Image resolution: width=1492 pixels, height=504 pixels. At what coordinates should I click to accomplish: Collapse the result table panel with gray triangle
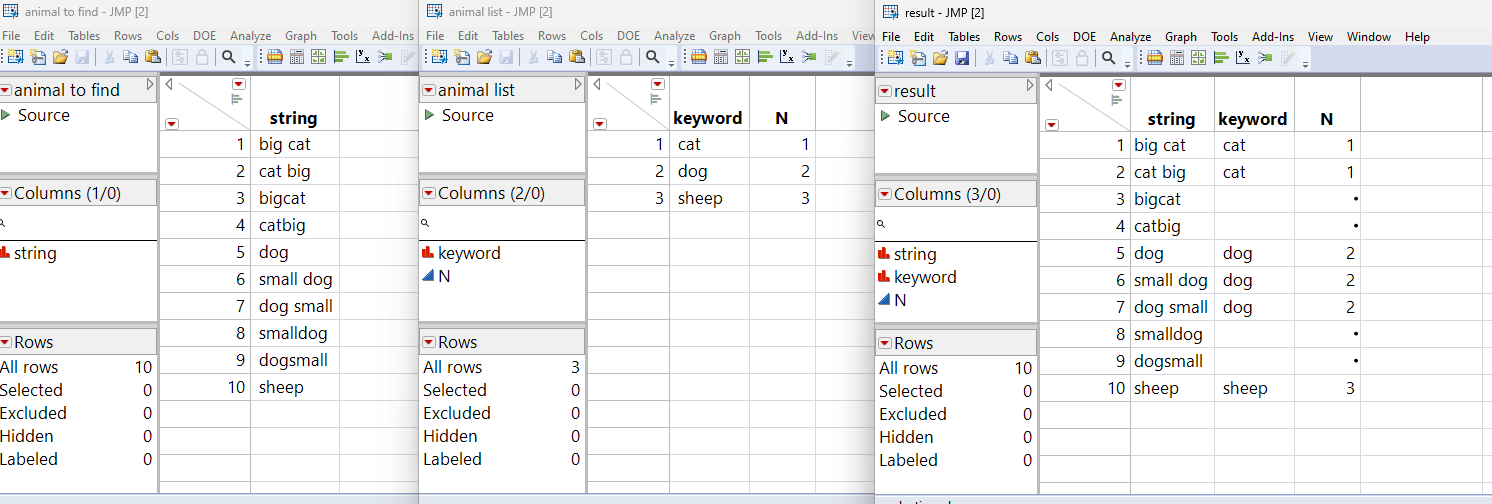[1030, 86]
